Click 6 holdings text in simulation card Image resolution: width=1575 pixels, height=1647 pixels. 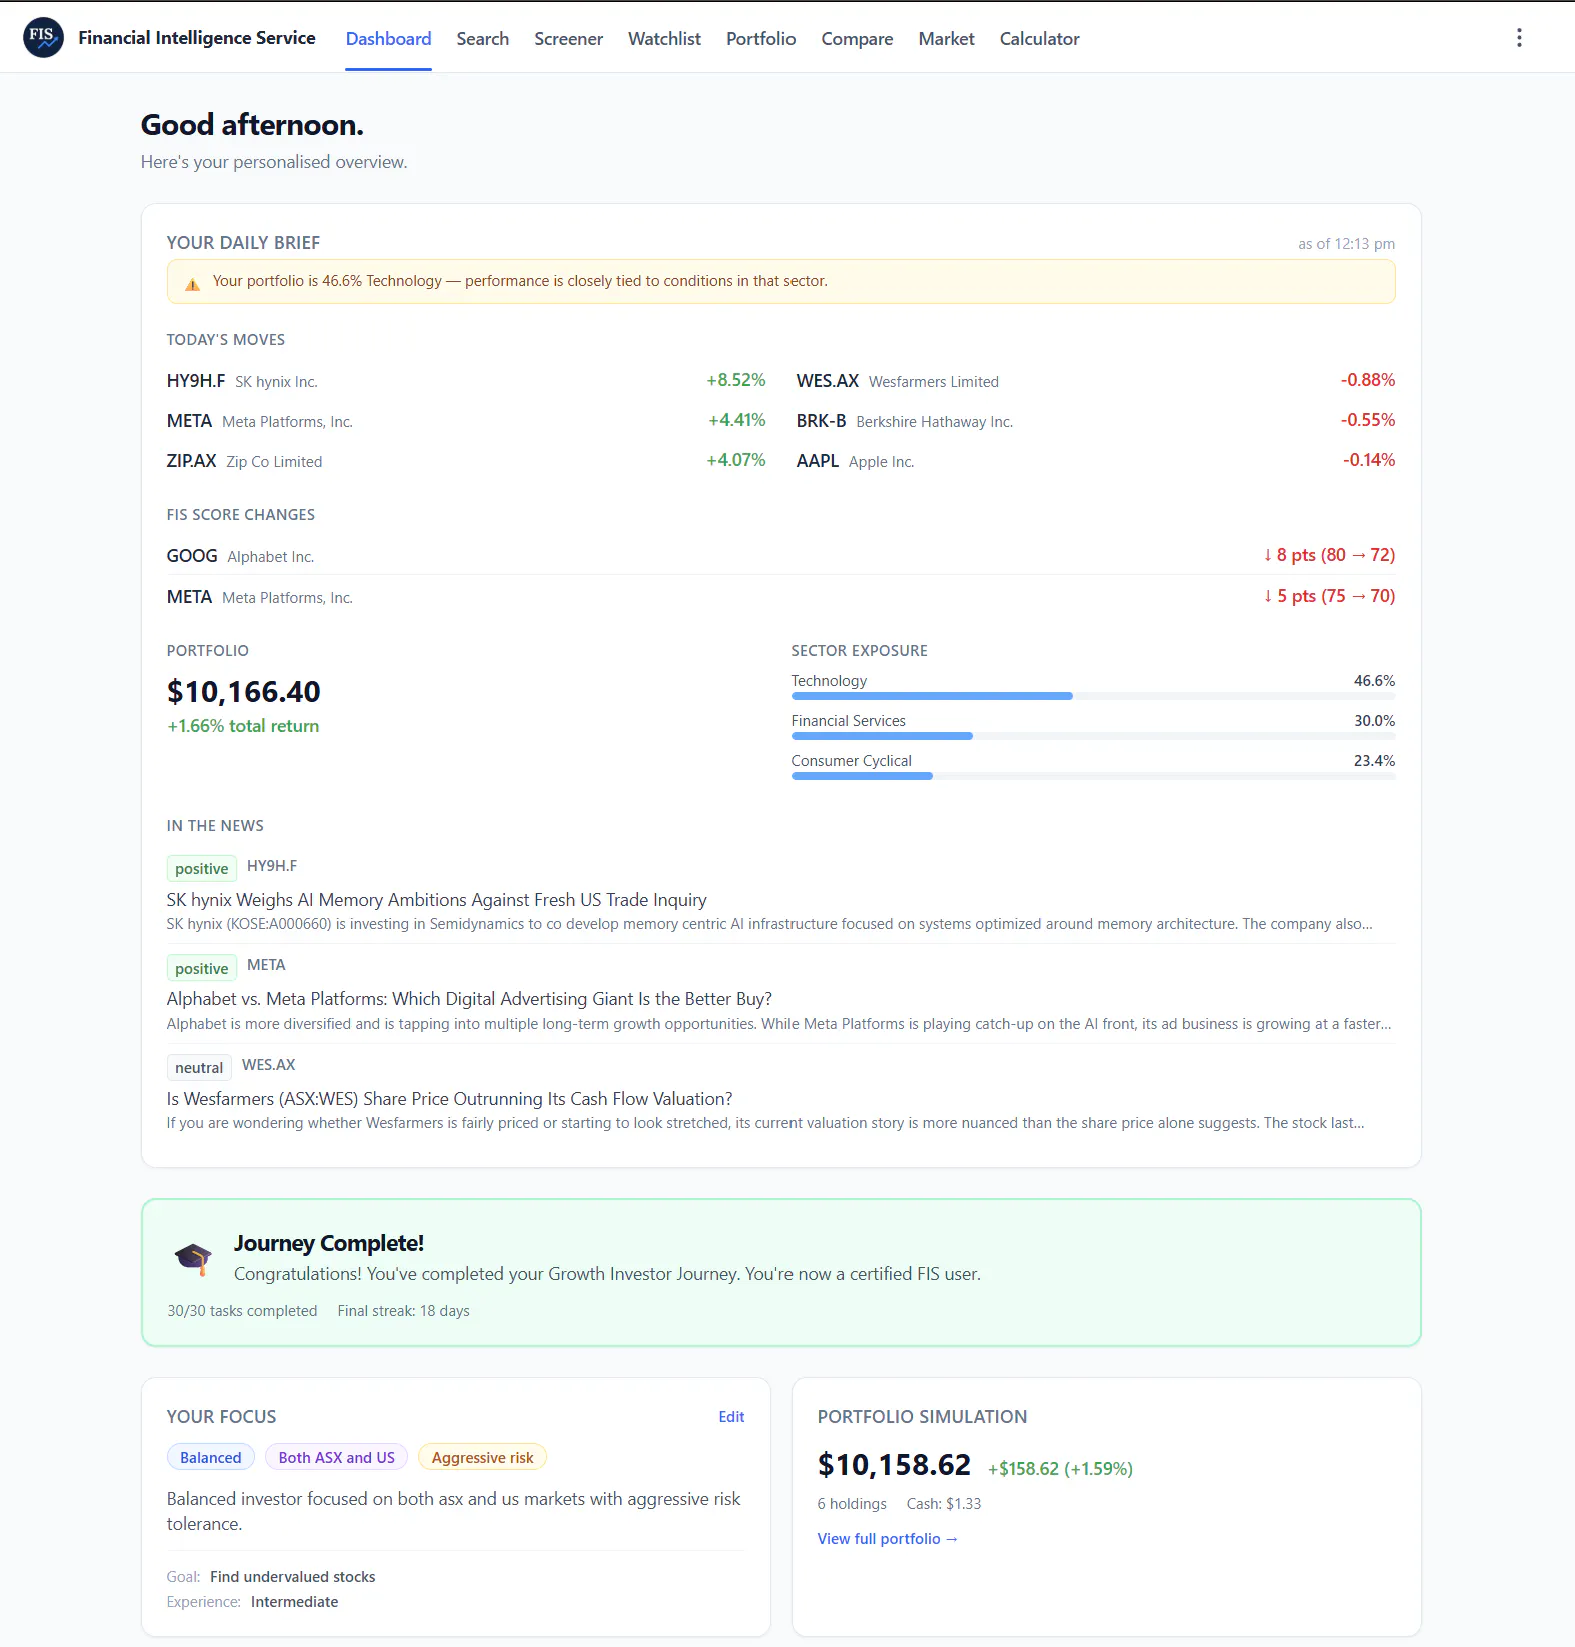coord(852,1504)
